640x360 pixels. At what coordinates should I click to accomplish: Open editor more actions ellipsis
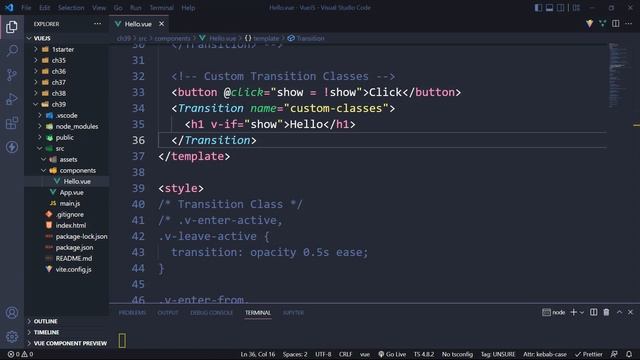629,24
